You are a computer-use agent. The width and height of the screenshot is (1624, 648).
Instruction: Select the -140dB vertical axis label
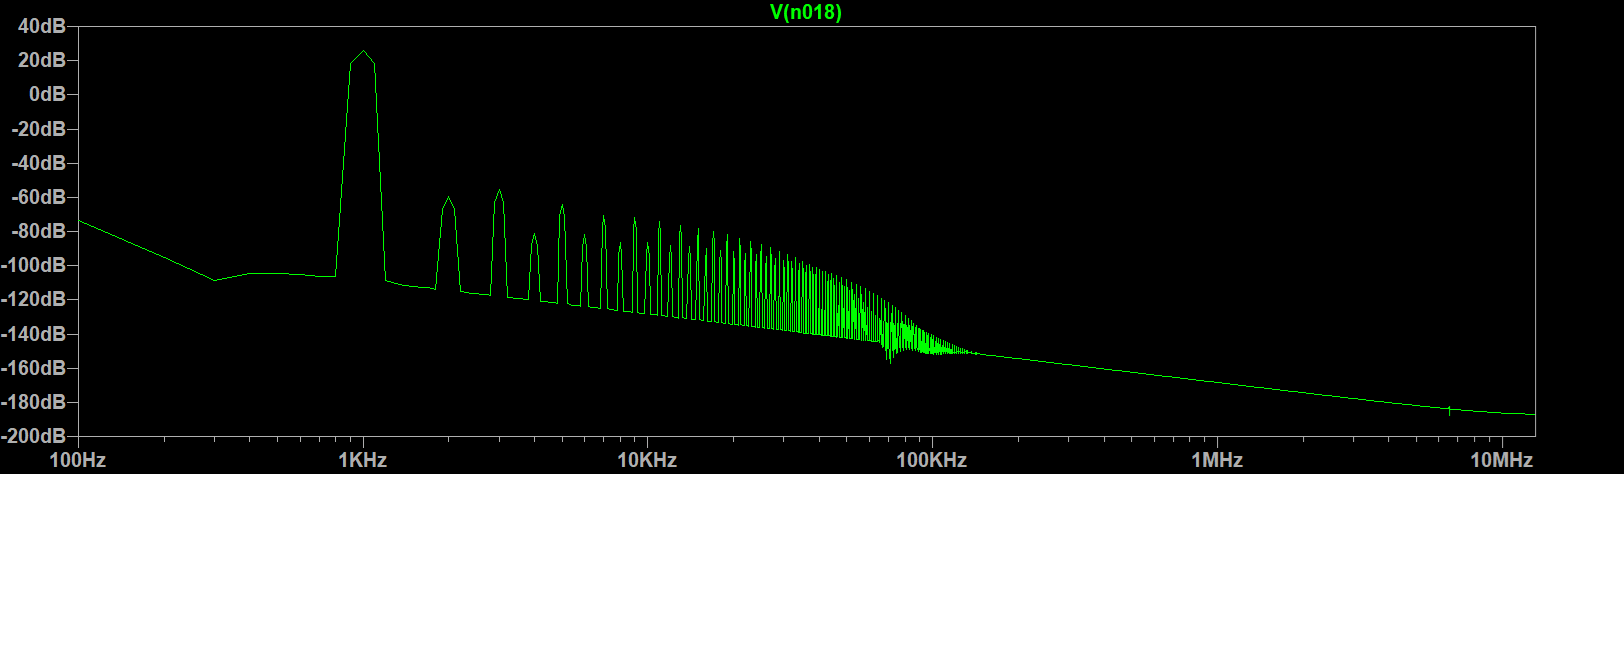(x=34, y=334)
